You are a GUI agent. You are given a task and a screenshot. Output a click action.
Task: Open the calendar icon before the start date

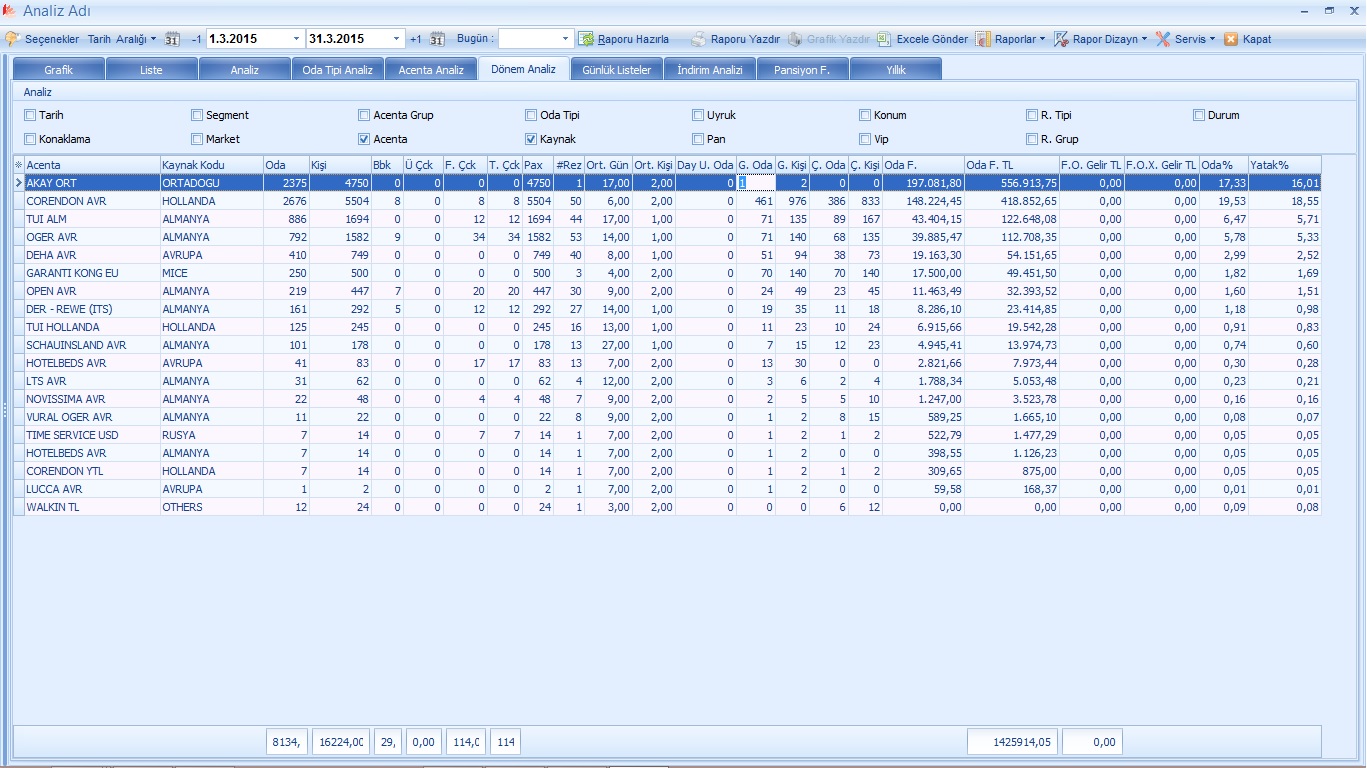point(172,39)
